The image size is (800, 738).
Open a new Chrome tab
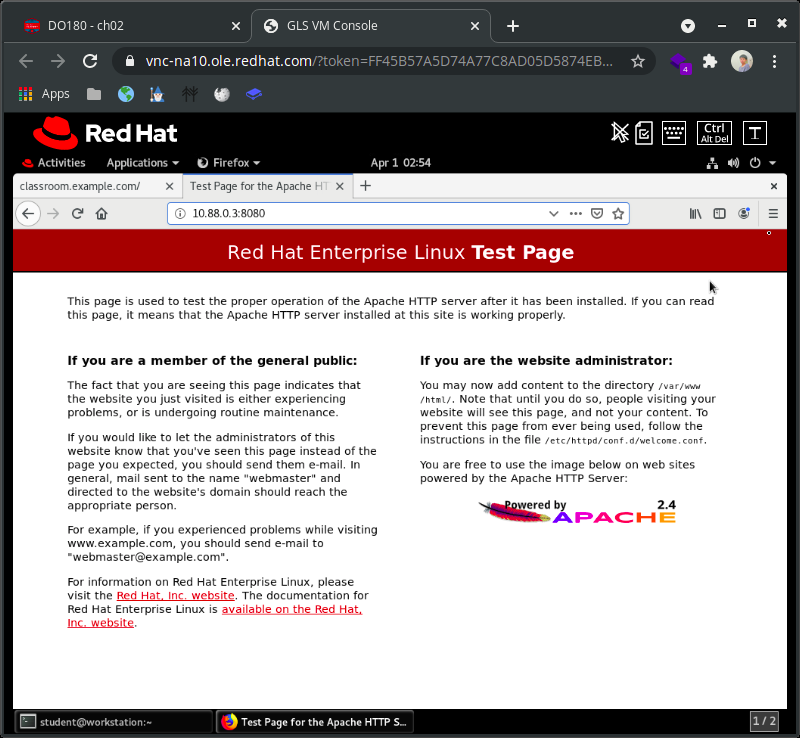tap(513, 26)
